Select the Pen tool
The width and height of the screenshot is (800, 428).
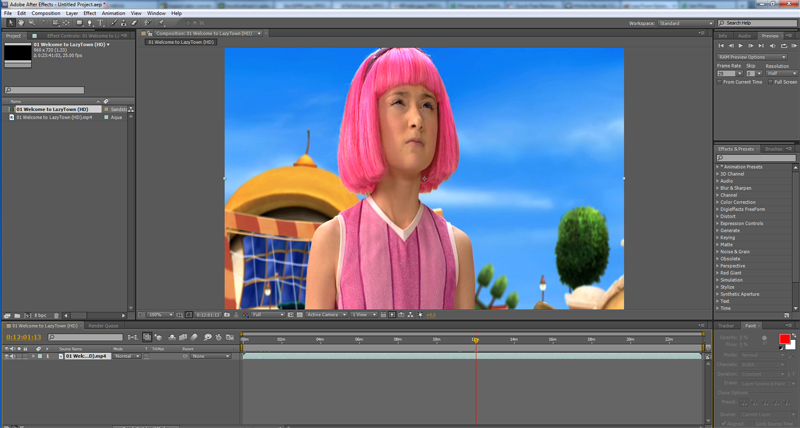(x=90, y=23)
